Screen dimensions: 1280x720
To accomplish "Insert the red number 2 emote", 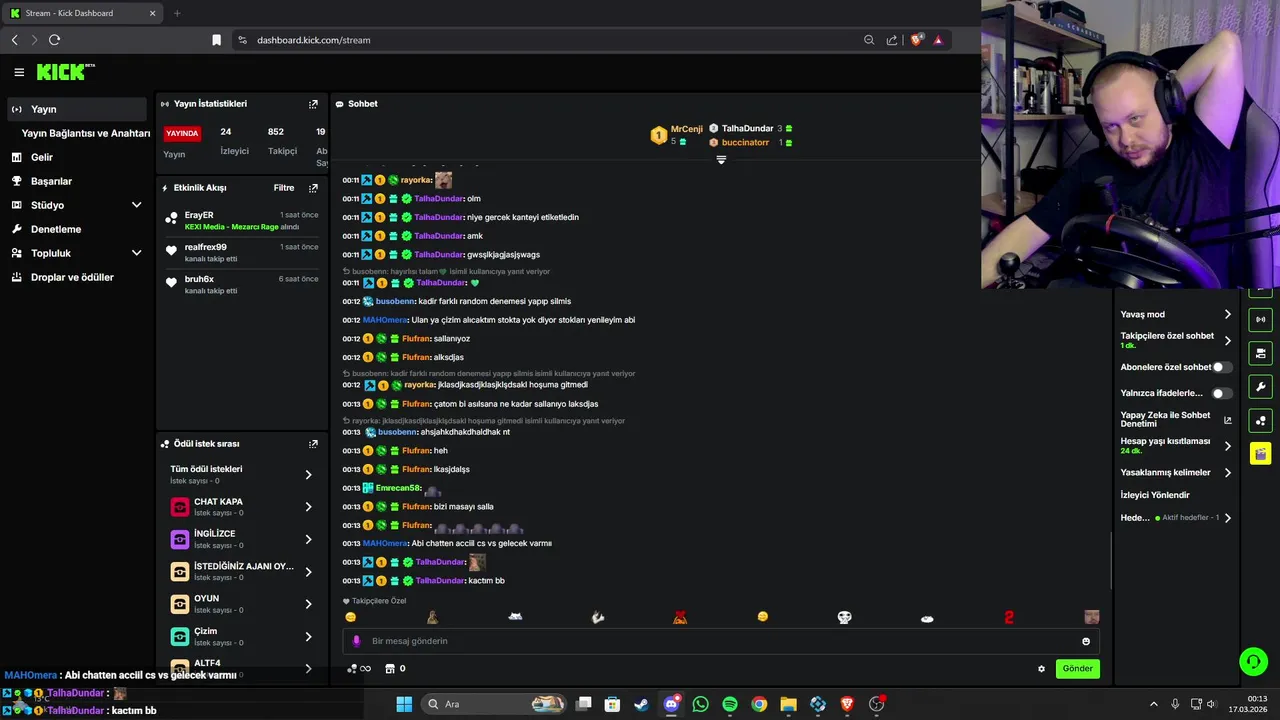I will [x=1008, y=617].
